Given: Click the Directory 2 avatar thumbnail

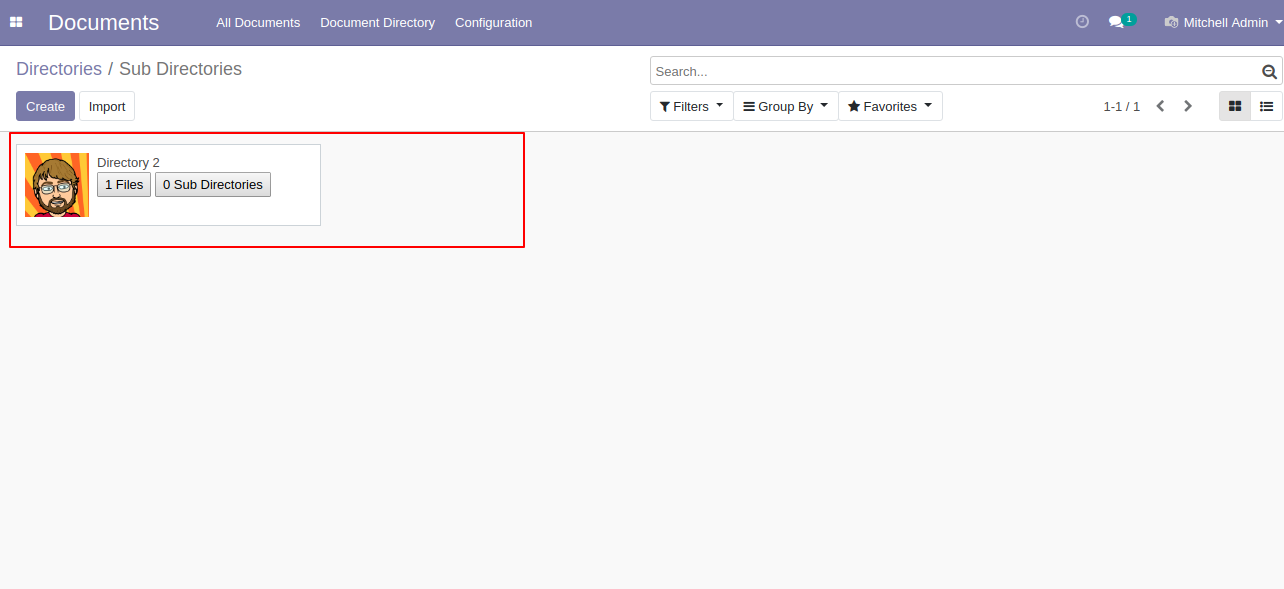Looking at the screenshot, I should pyautogui.click(x=57, y=185).
